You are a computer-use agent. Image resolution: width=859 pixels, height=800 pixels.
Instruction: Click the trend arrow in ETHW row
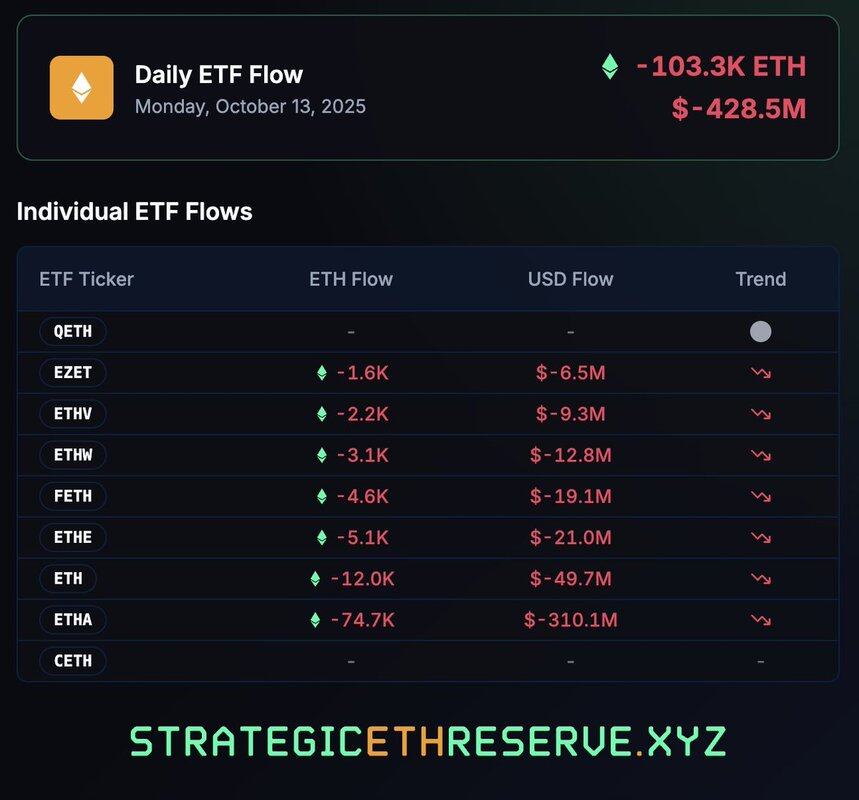(760, 455)
